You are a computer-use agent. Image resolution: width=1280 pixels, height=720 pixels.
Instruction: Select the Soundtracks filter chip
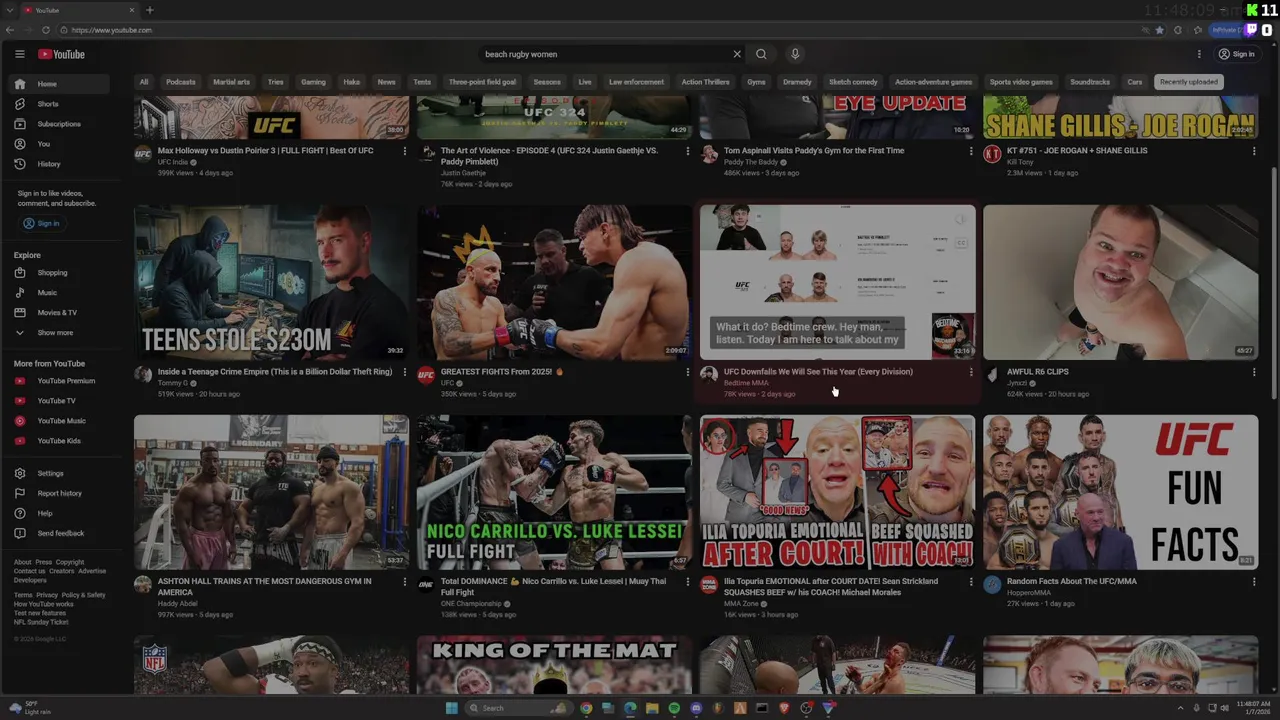click(x=1090, y=82)
